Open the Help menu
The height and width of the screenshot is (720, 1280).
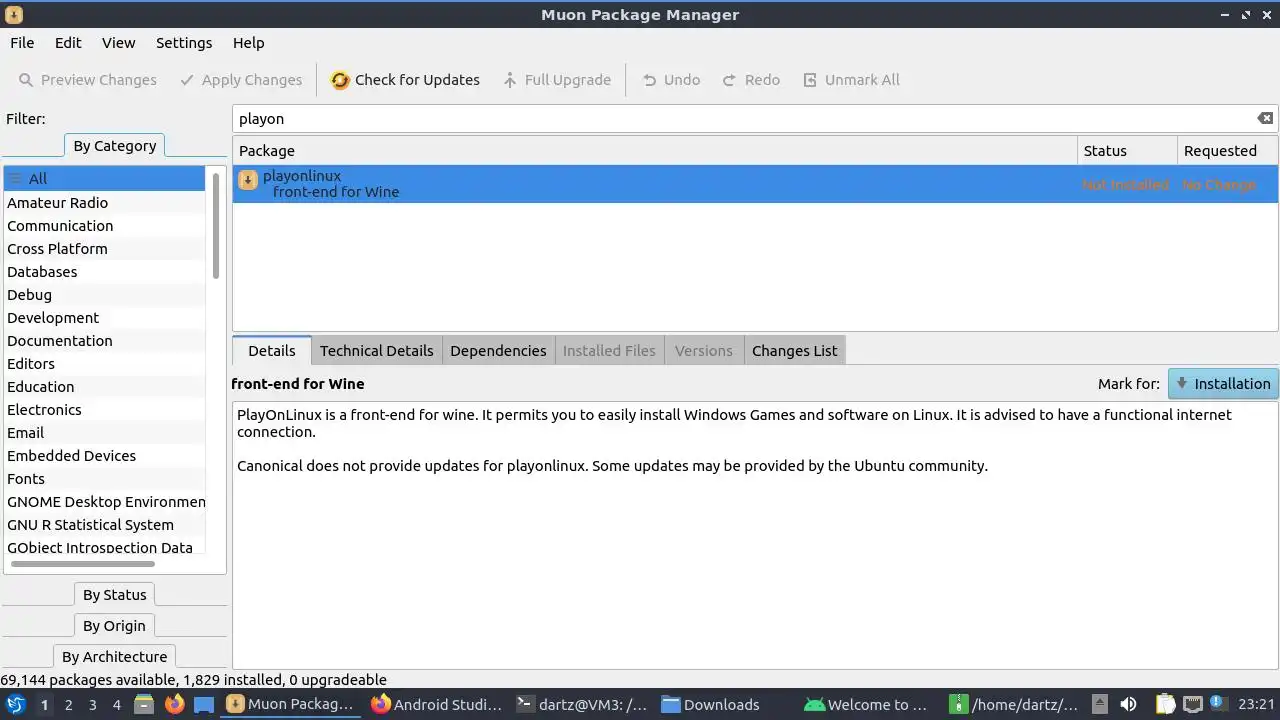pos(248,43)
